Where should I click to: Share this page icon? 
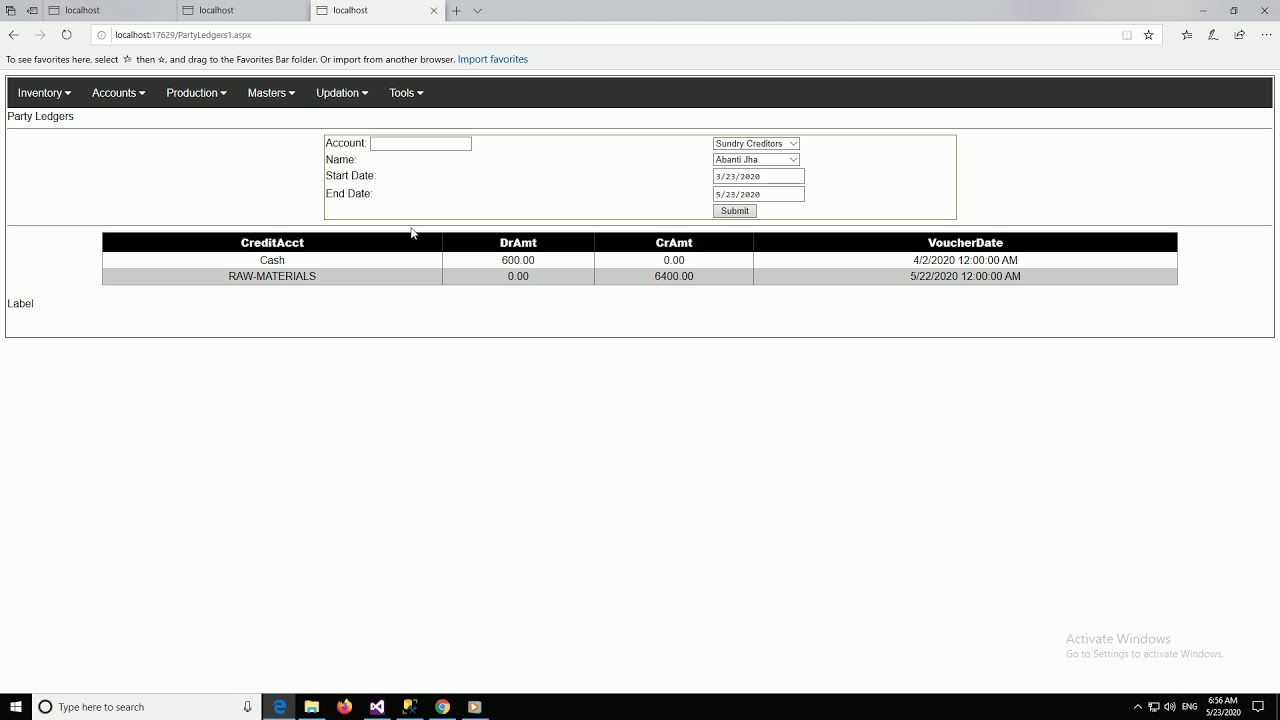point(1240,35)
